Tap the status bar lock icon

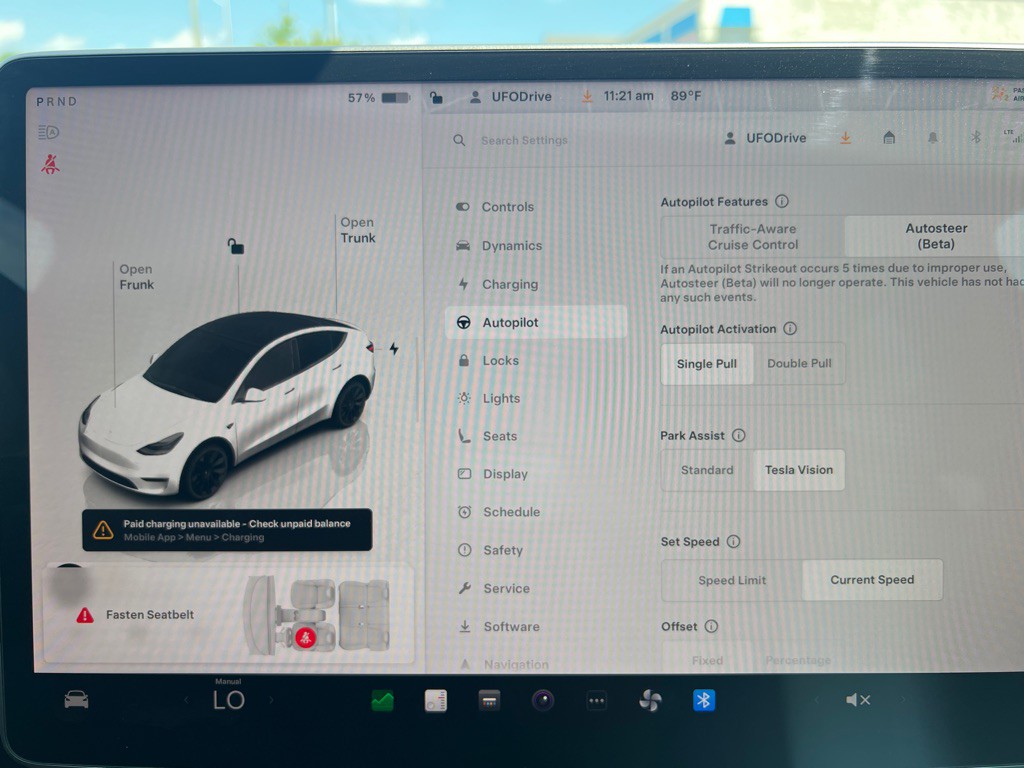tap(436, 97)
